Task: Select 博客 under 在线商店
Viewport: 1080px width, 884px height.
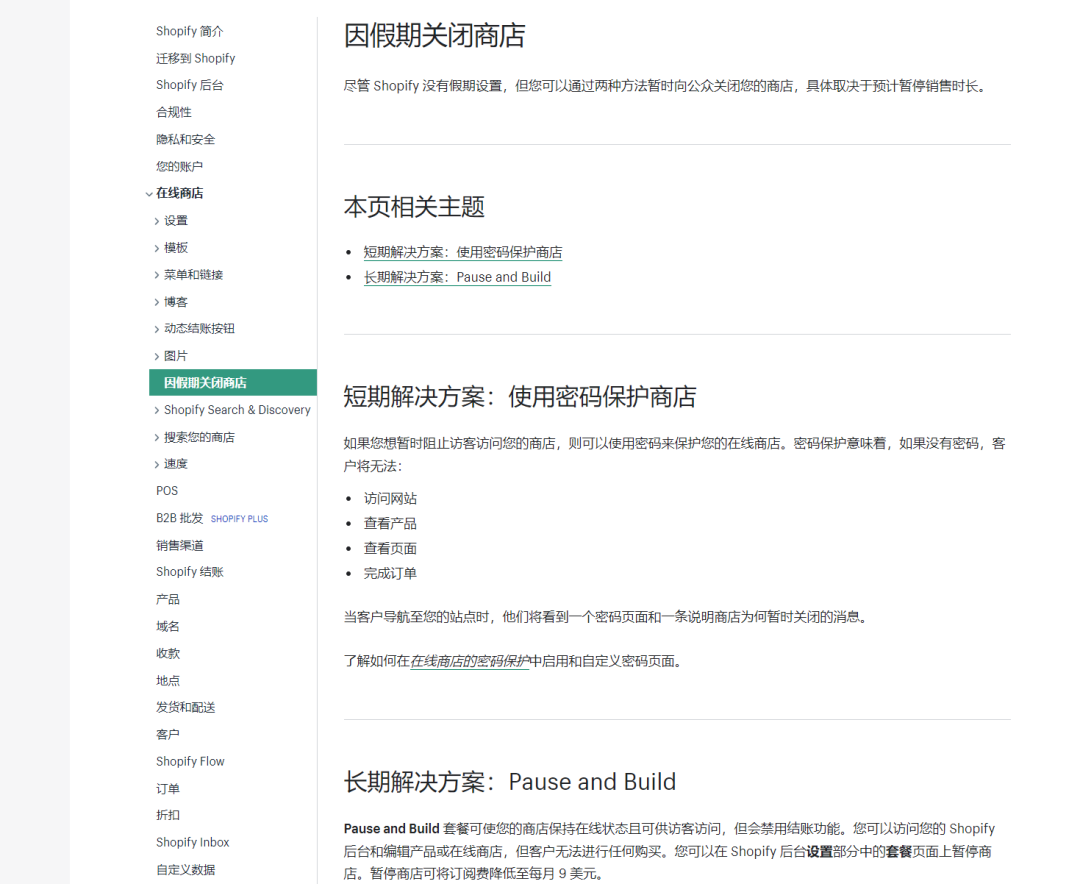Action: (x=176, y=302)
